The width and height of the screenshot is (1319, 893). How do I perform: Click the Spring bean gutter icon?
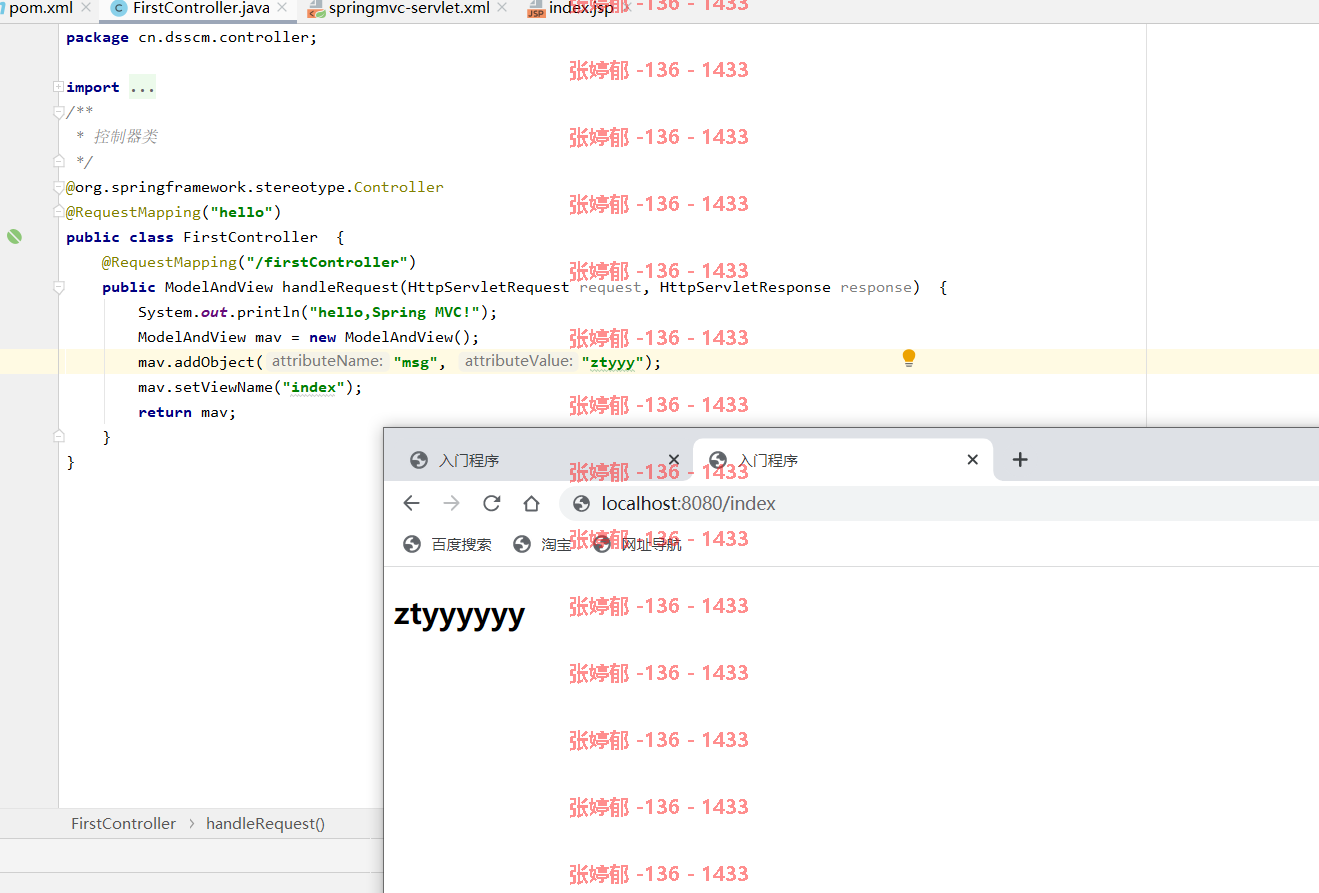14,237
